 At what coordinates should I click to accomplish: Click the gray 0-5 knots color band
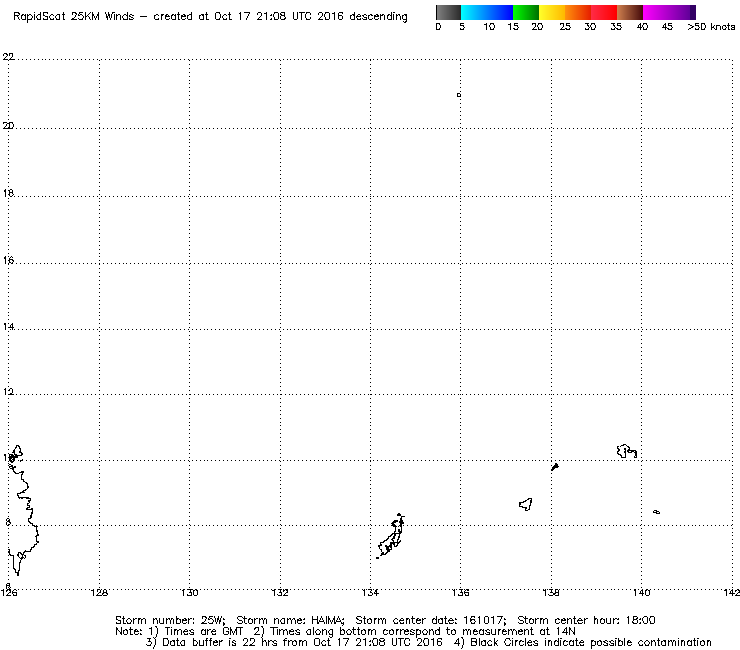point(448,12)
